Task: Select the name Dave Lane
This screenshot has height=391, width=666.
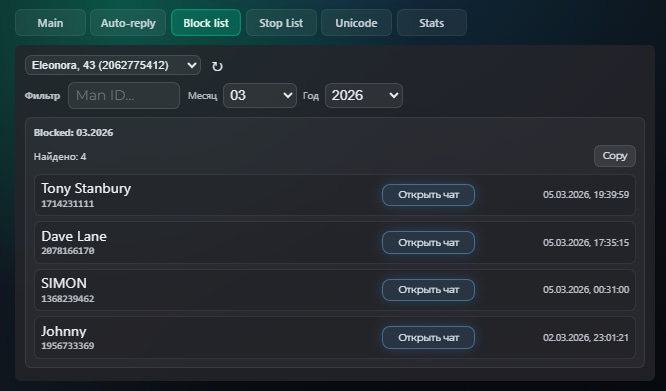Action: coord(74,236)
